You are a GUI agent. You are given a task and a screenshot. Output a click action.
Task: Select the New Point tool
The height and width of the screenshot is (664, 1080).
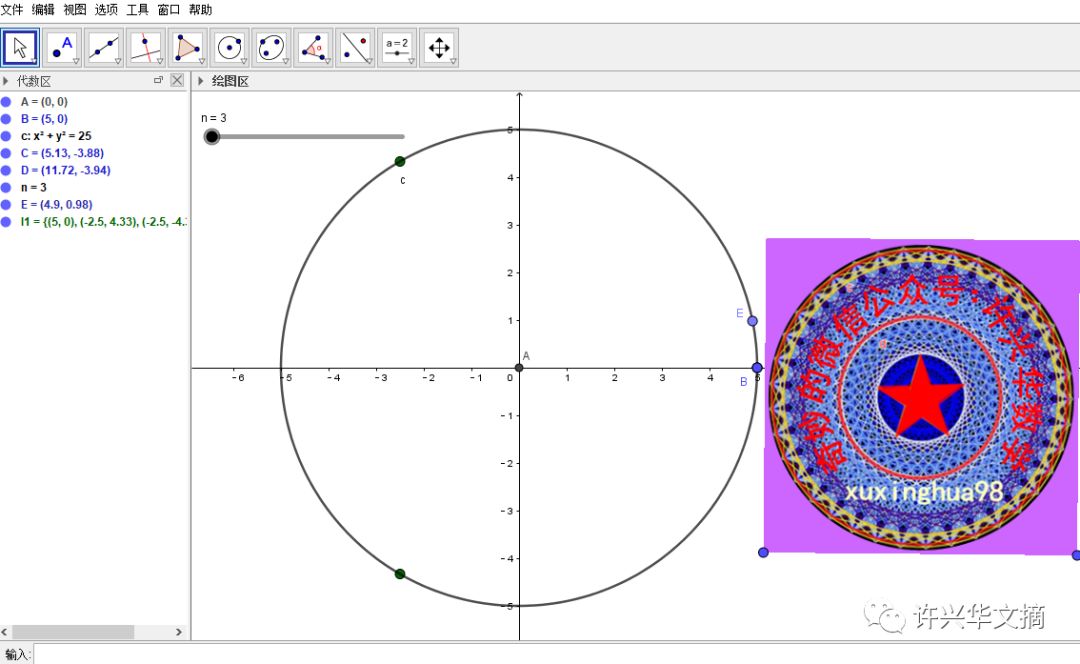pos(62,48)
